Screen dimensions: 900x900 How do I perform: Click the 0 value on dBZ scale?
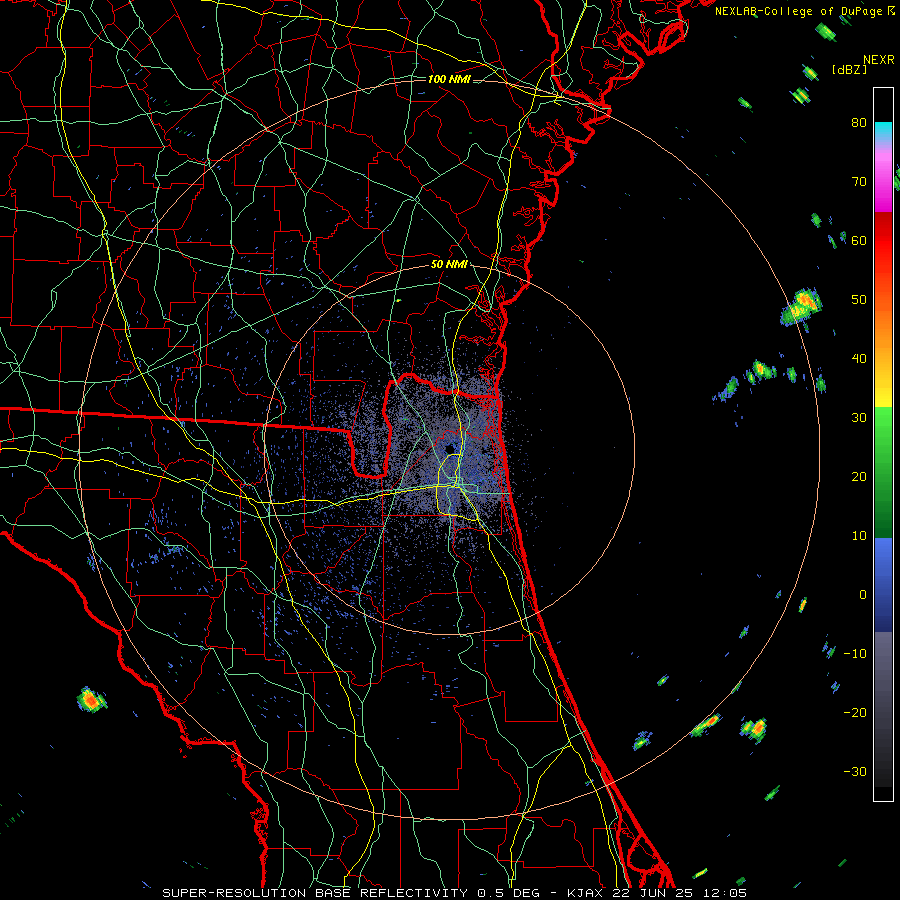point(863,595)
